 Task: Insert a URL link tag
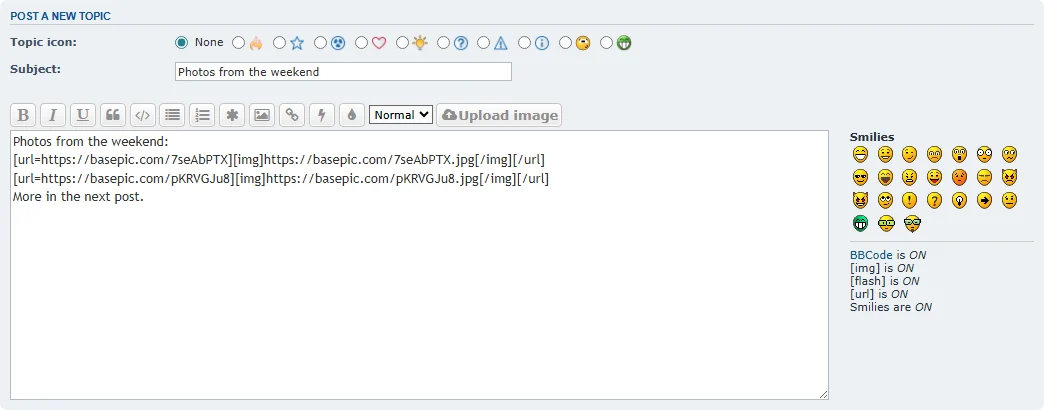[292, 115]
